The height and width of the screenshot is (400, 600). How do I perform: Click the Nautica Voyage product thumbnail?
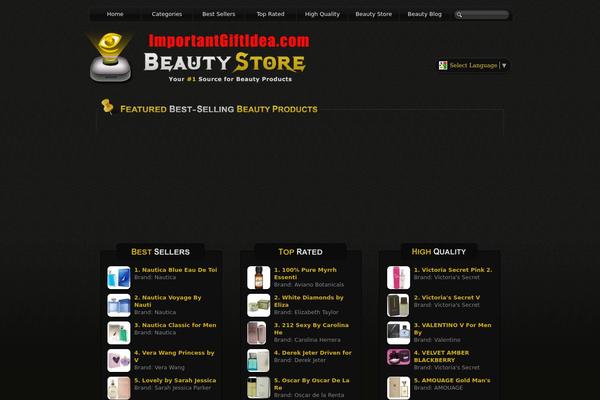tap(119, 305)
